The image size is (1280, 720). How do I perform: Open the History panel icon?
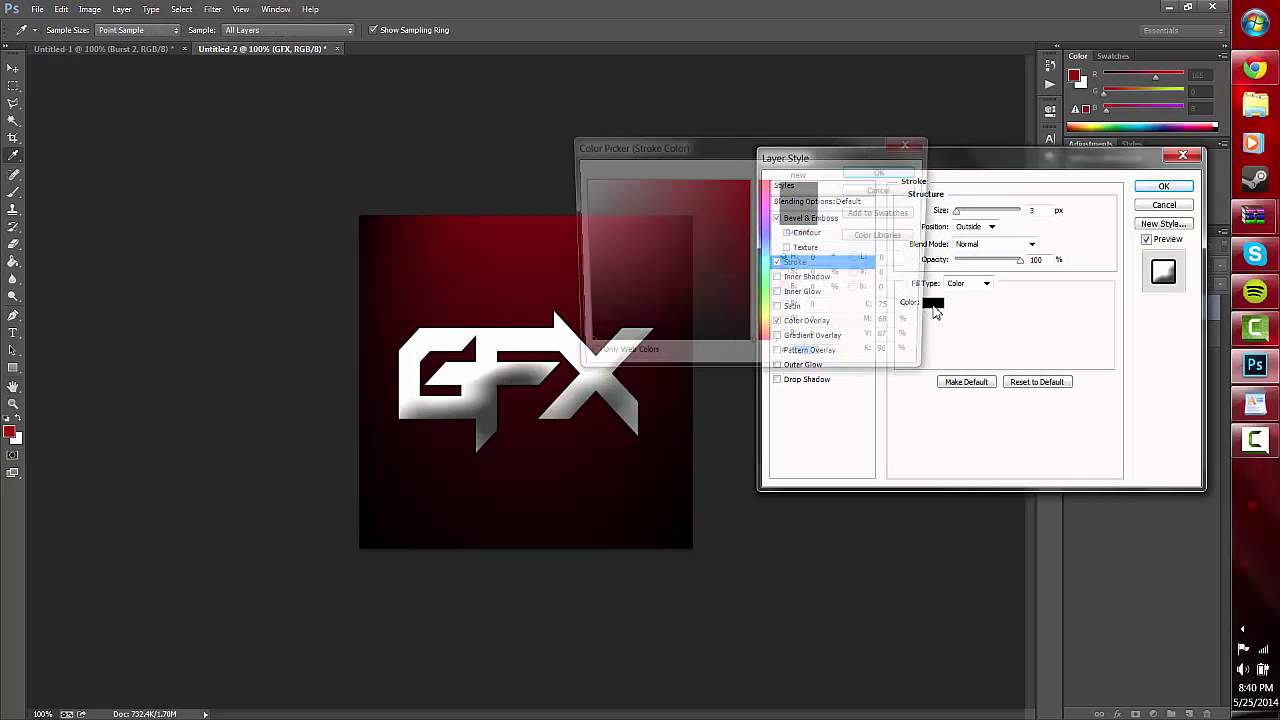click(1050, 66)
